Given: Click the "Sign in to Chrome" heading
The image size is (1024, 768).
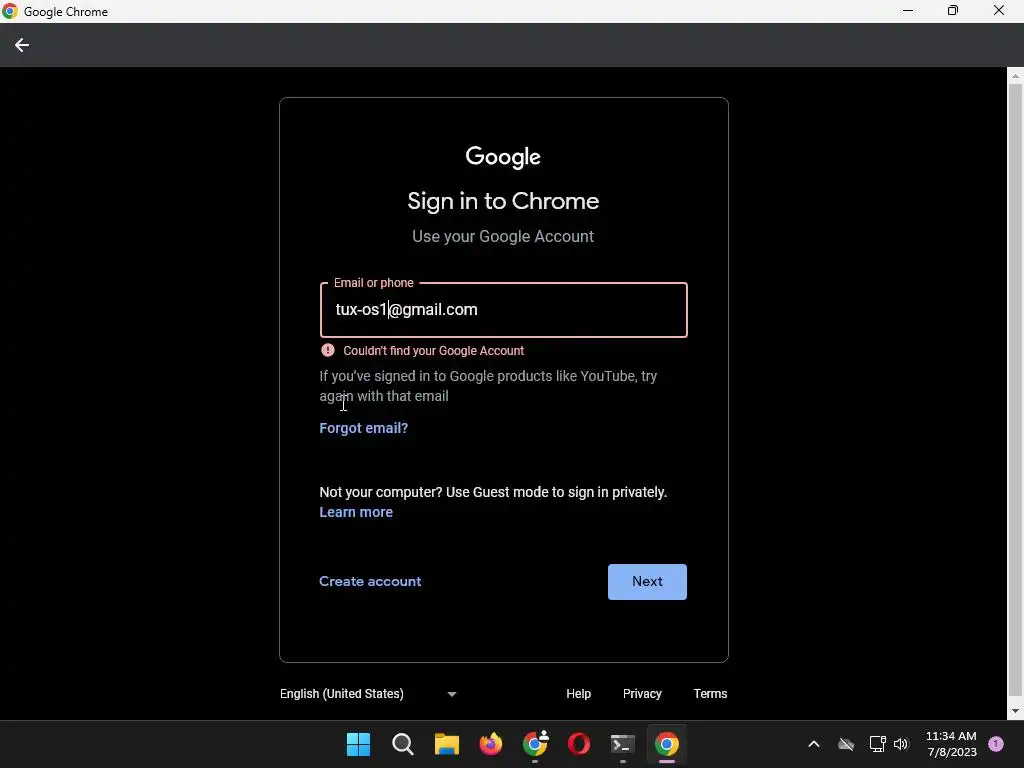Looking at the screenshot, I should [x=503, y=201].
